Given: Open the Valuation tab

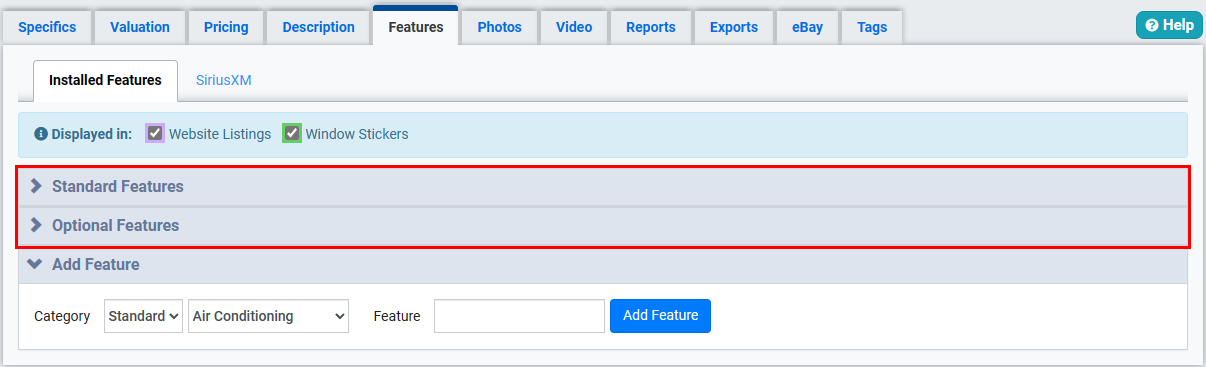Looking at the screenshot, I should click(138, 27).
